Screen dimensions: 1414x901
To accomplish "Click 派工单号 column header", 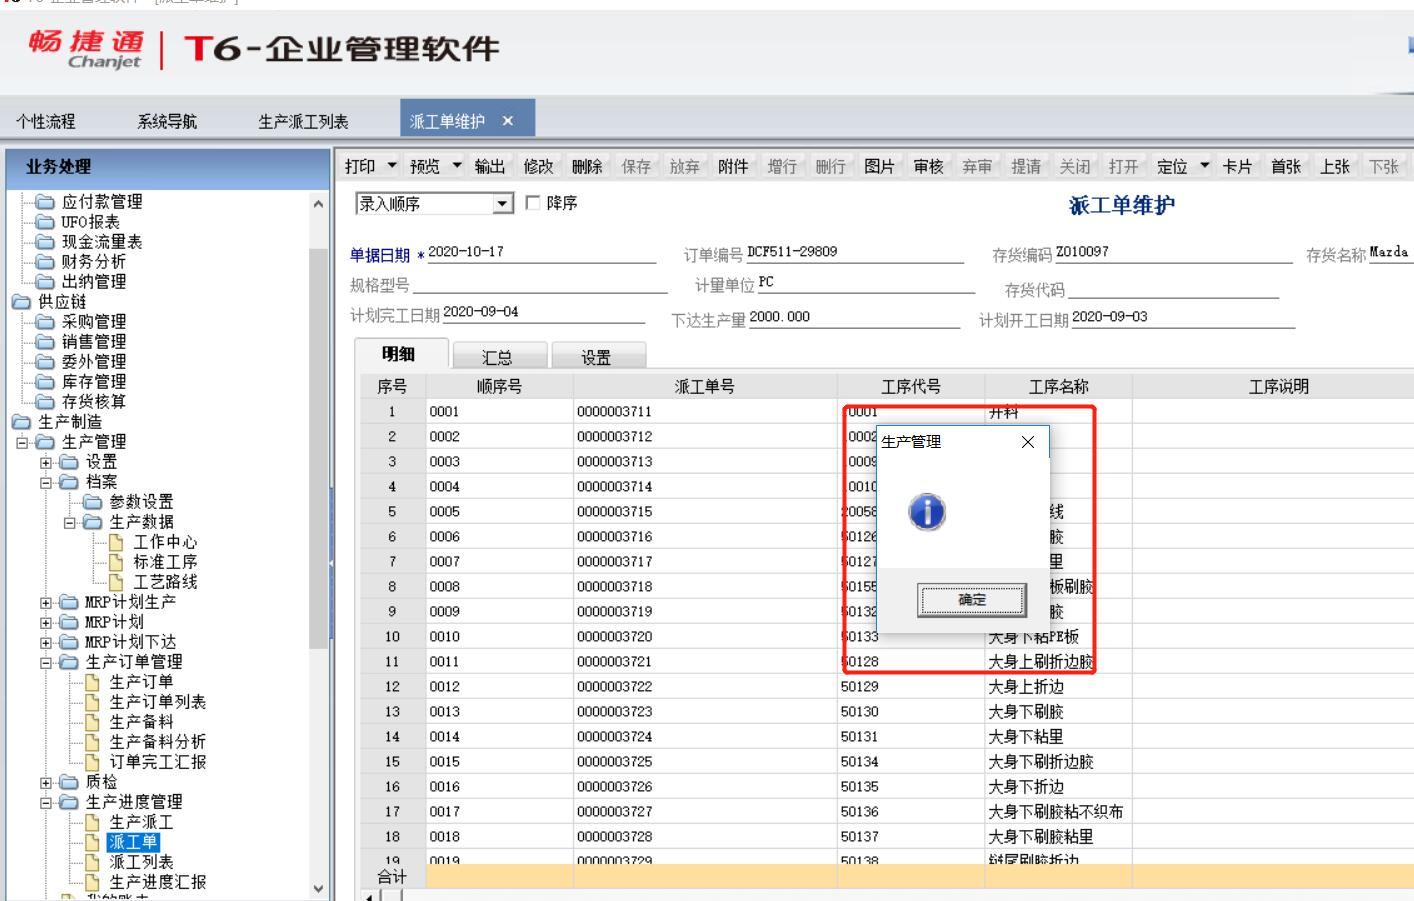I will (x=705, y=386).
